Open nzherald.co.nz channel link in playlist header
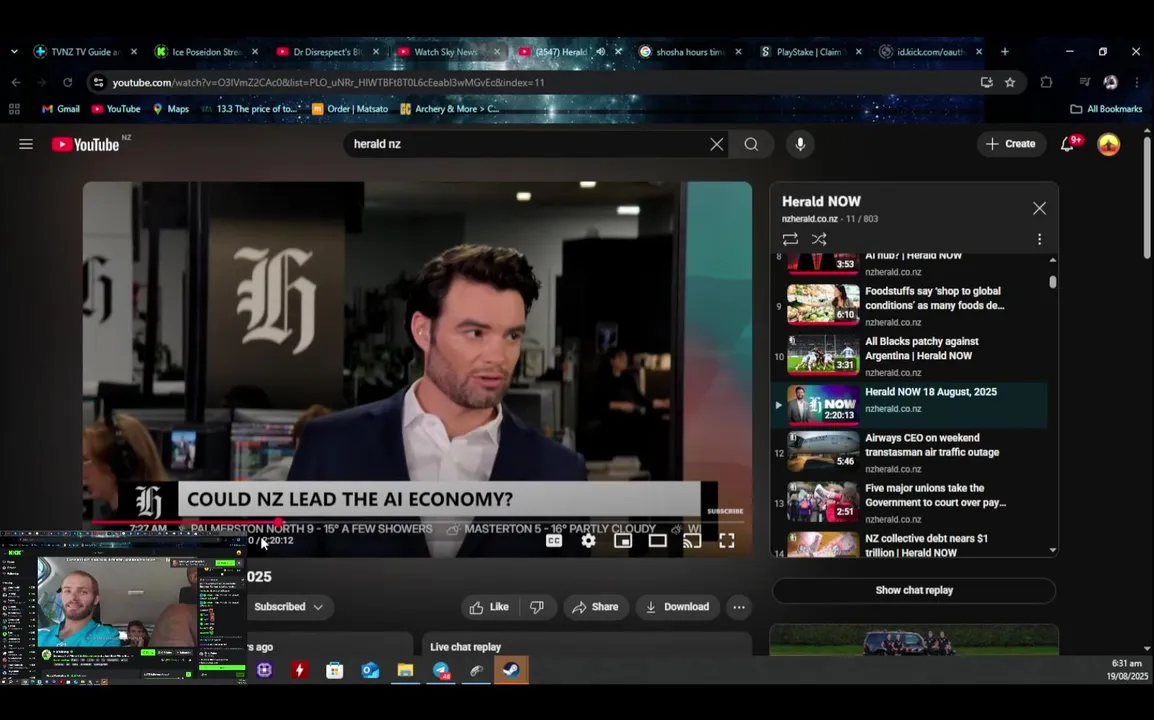This screenshot has height=720, width=1154. 810,219
